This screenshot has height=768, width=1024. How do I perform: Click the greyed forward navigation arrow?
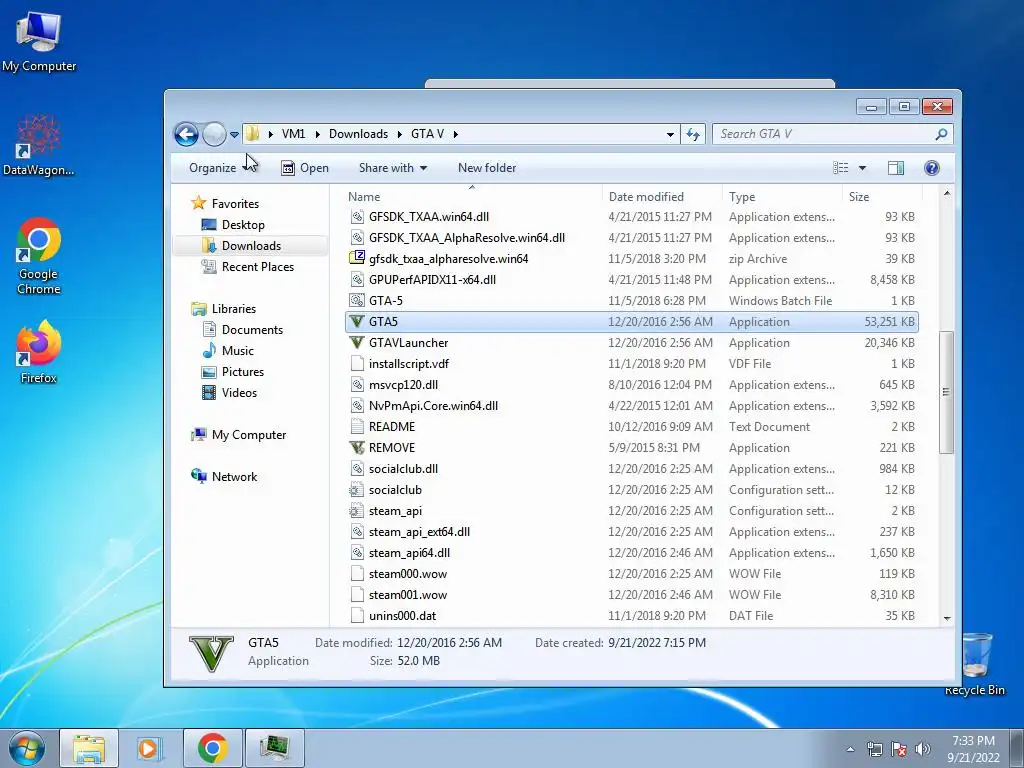click(214, 135)
